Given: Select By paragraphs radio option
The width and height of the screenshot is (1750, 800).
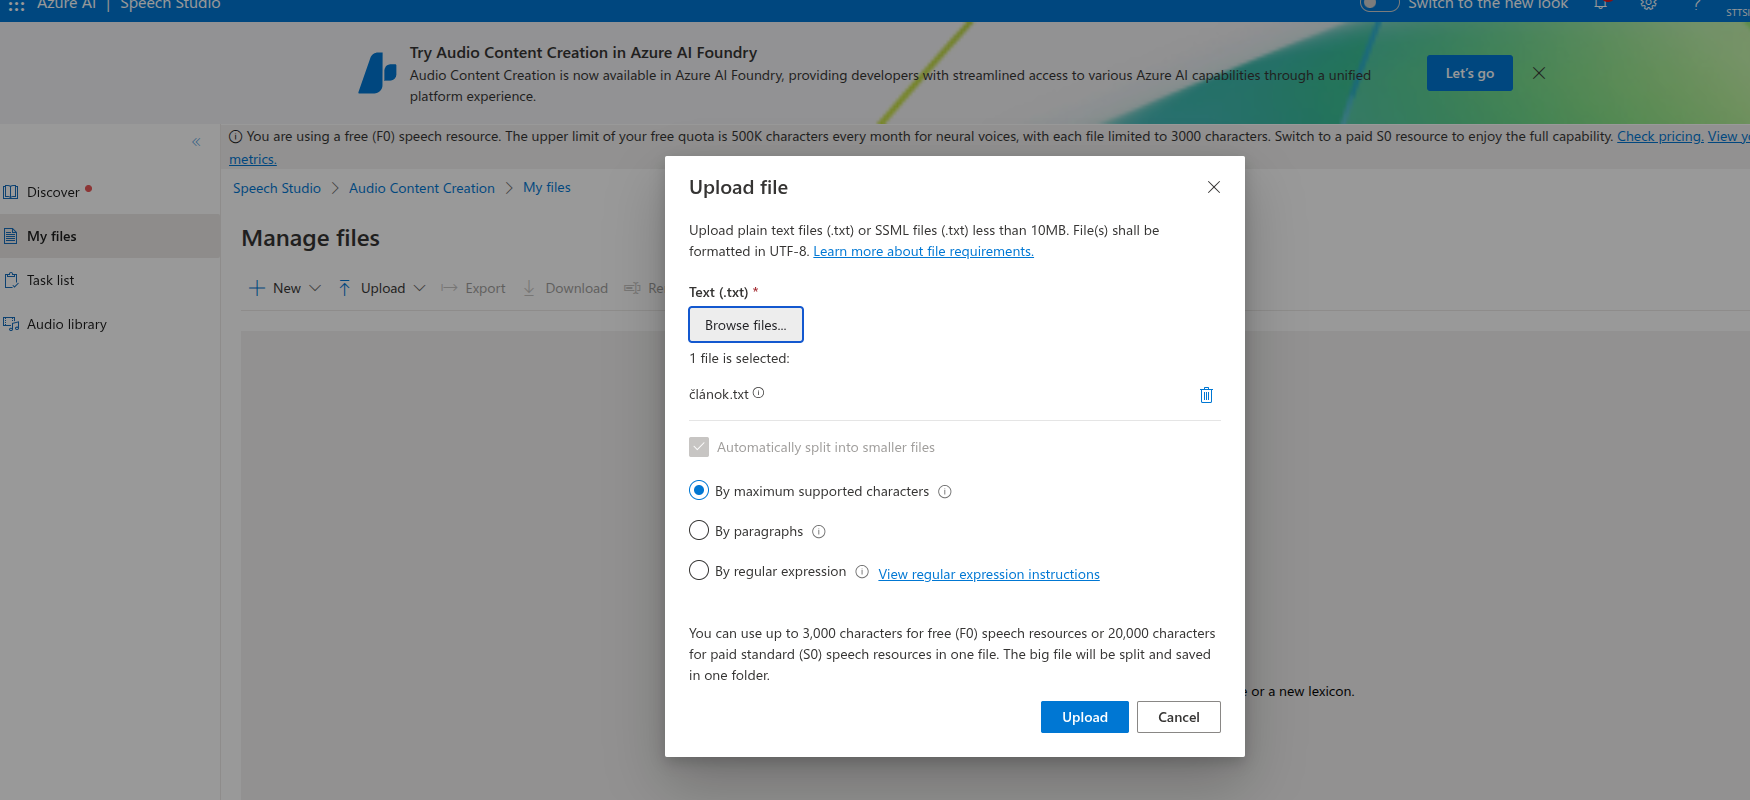Looking at the screenshot, I should point(699,530).
